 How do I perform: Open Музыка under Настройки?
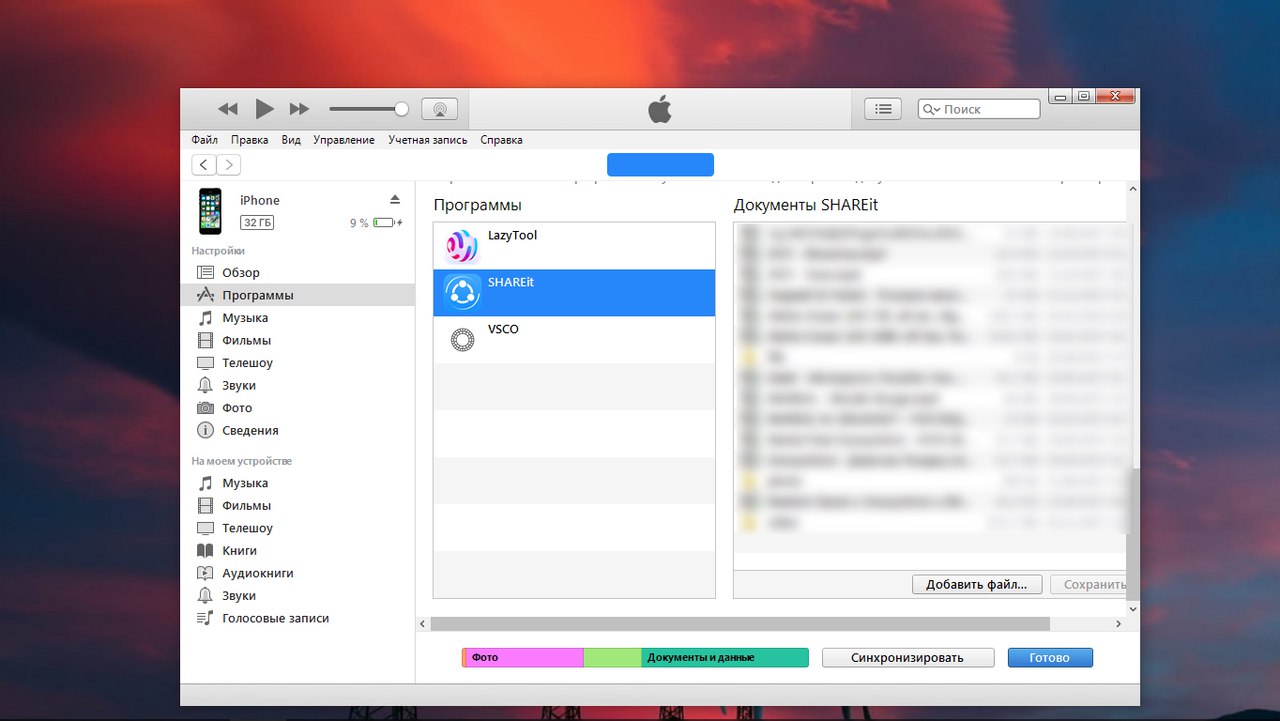click(298, 317)
